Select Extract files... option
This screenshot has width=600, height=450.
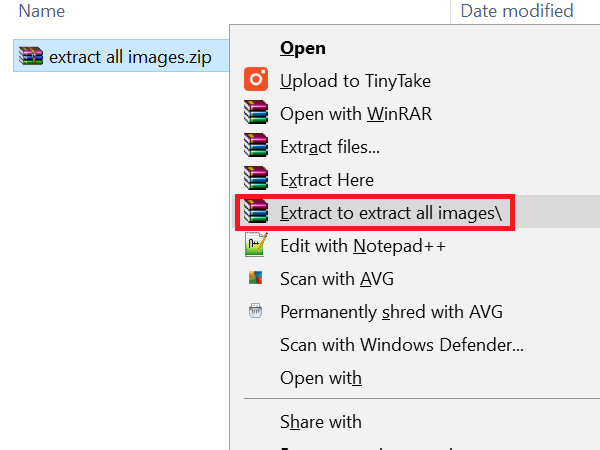pyautogui.click(x=330, y=146)
